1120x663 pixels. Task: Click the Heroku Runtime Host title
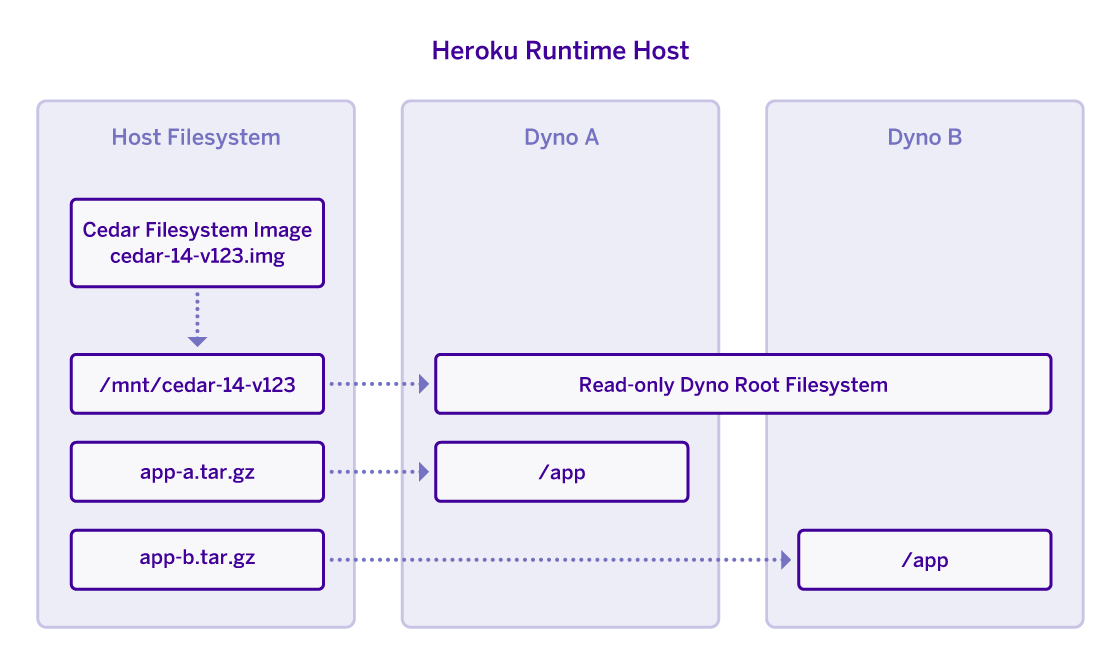pyautogui.click(x=560, y=50)
